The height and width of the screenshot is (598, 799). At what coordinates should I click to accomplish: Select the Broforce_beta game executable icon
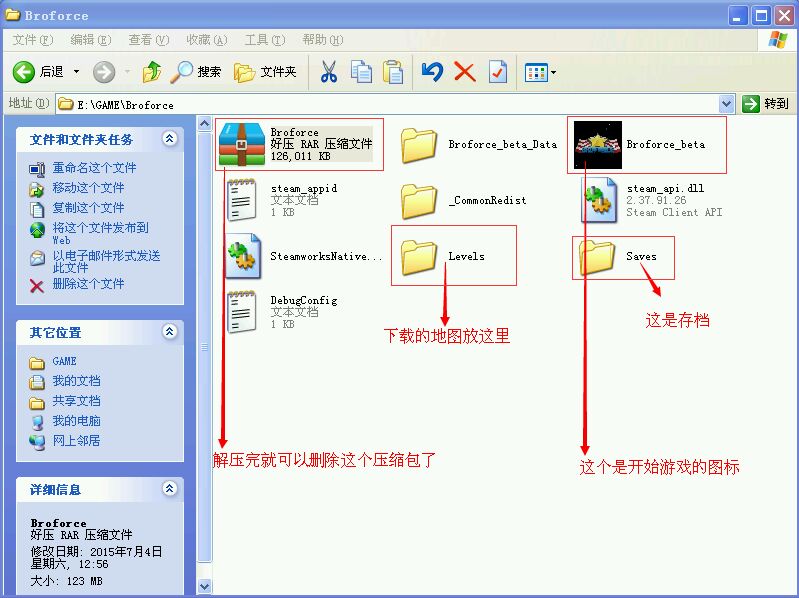(x=598, y=145)
